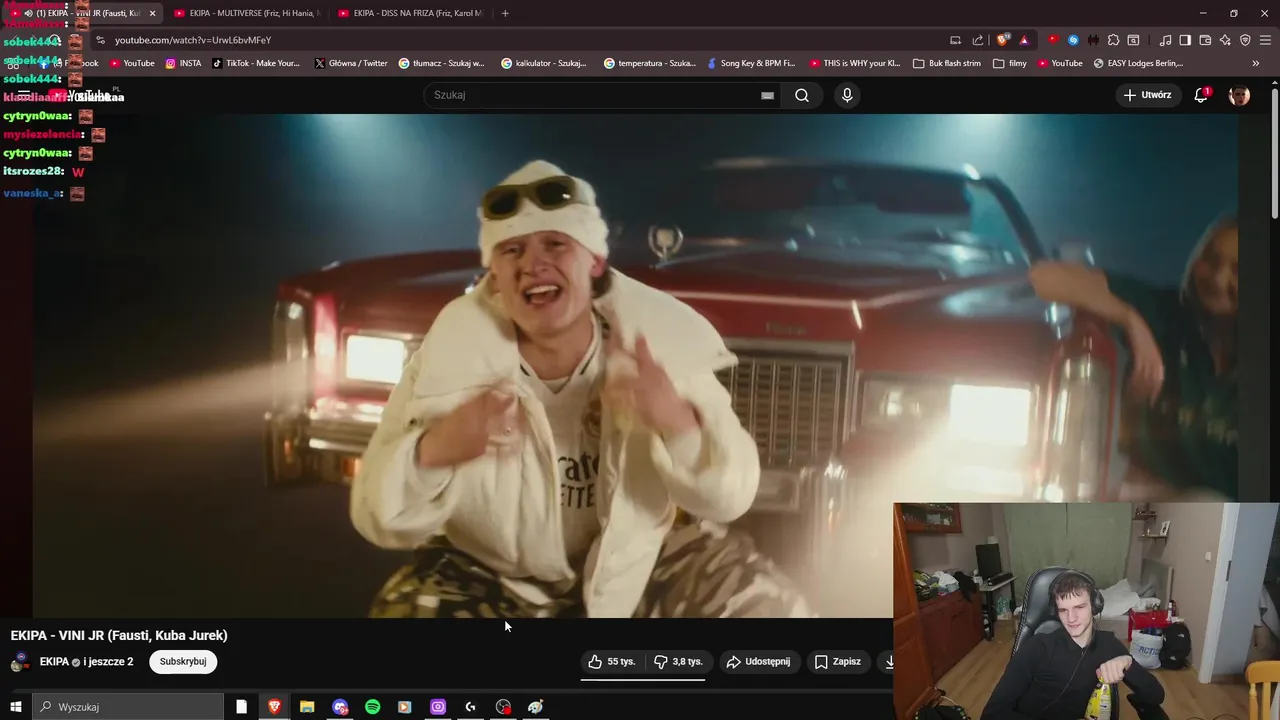This screenshot has height=720, width=1280.
Task: Show more bookmarks with the double chevron
Action: (1256, 63)
